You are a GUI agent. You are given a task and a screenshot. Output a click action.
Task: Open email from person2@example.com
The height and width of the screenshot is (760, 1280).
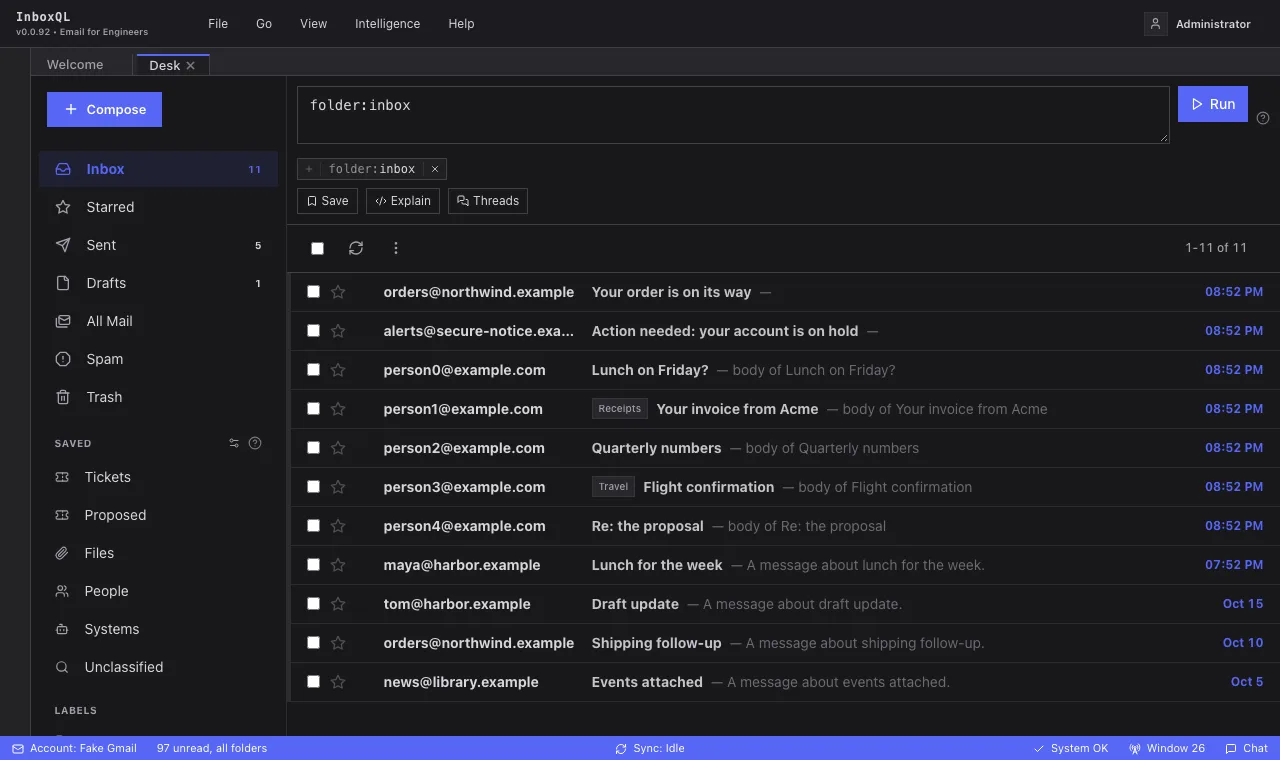(x=783, y=448)
